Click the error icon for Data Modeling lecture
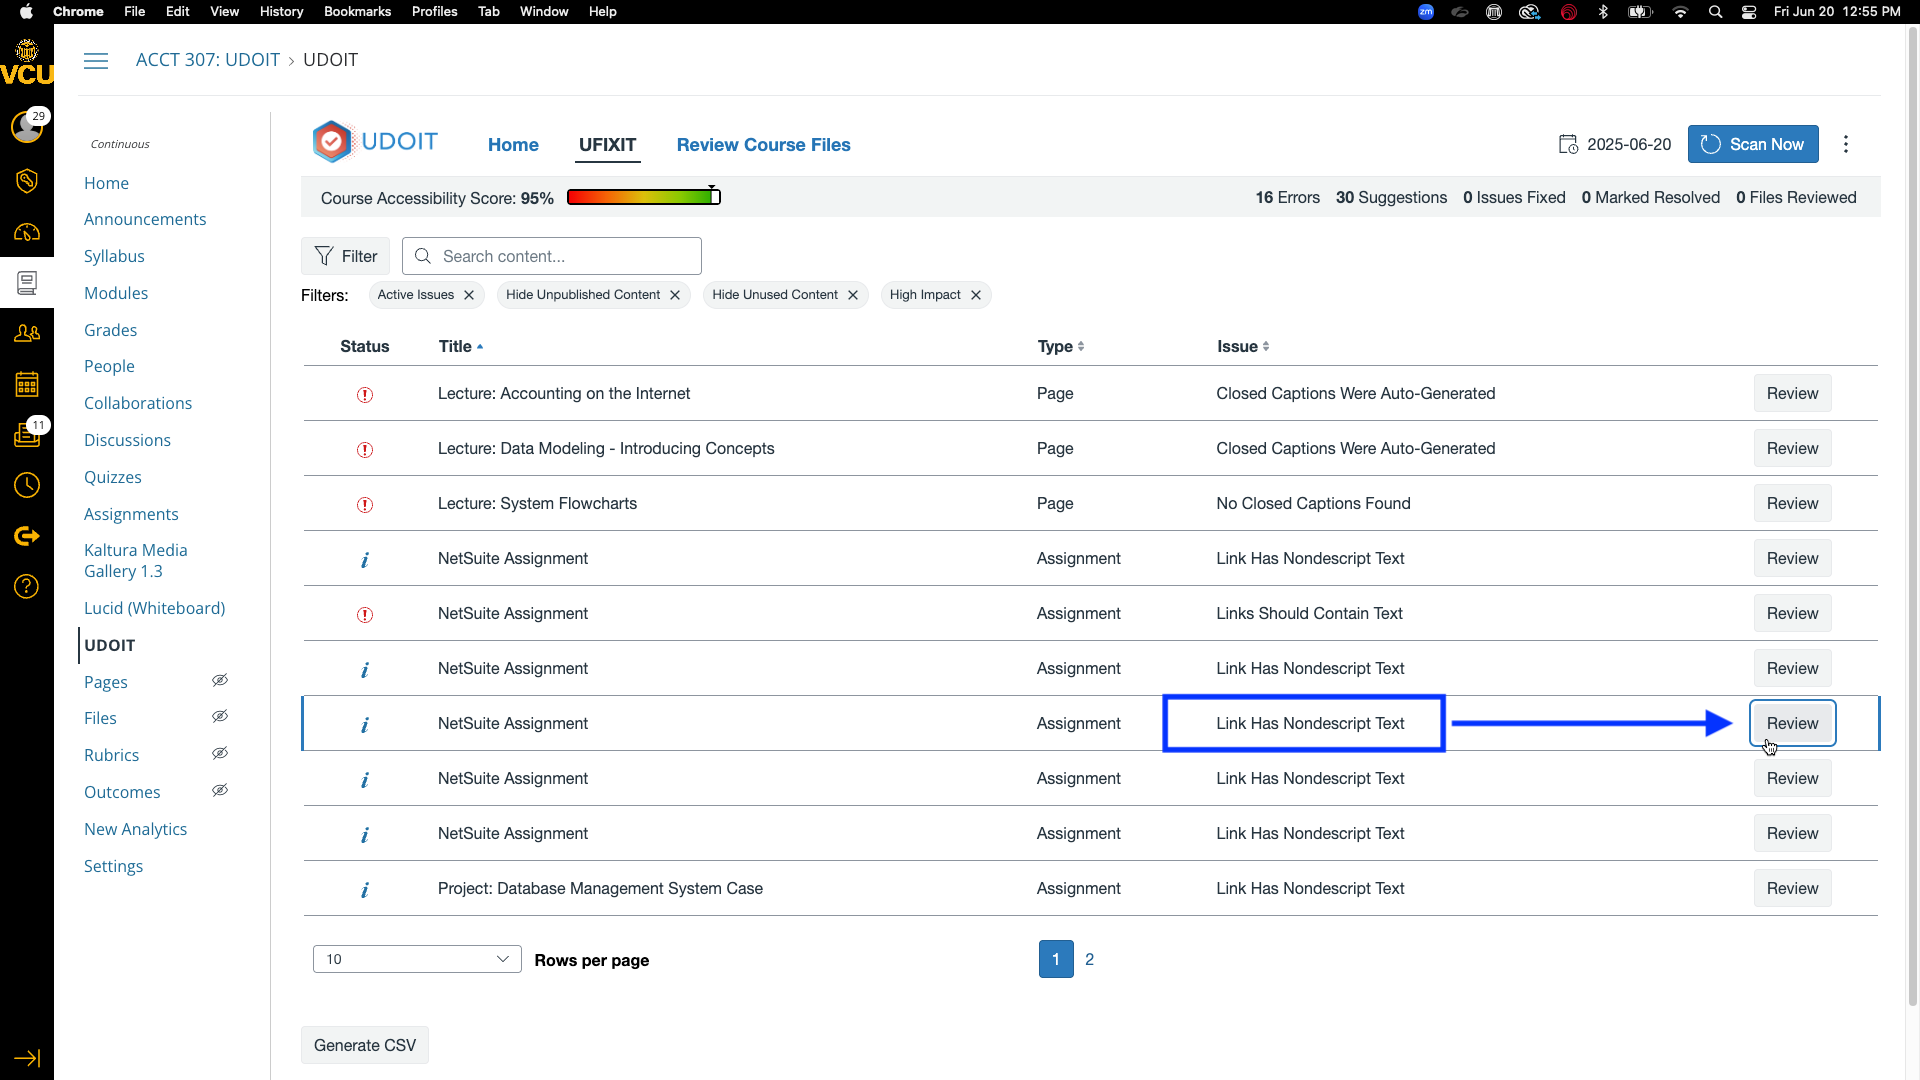This screenshot has width=1920, height=1080. [x=365, y=450]
